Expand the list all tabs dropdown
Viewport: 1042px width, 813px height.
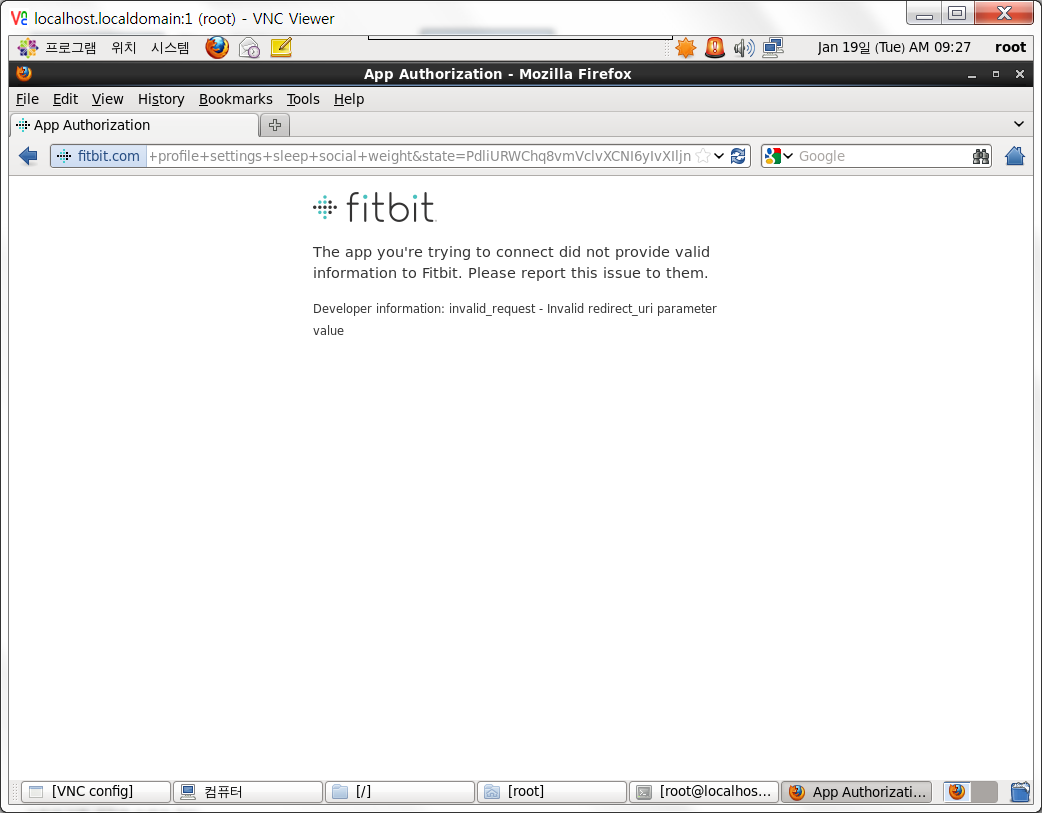coord(1019,124)
